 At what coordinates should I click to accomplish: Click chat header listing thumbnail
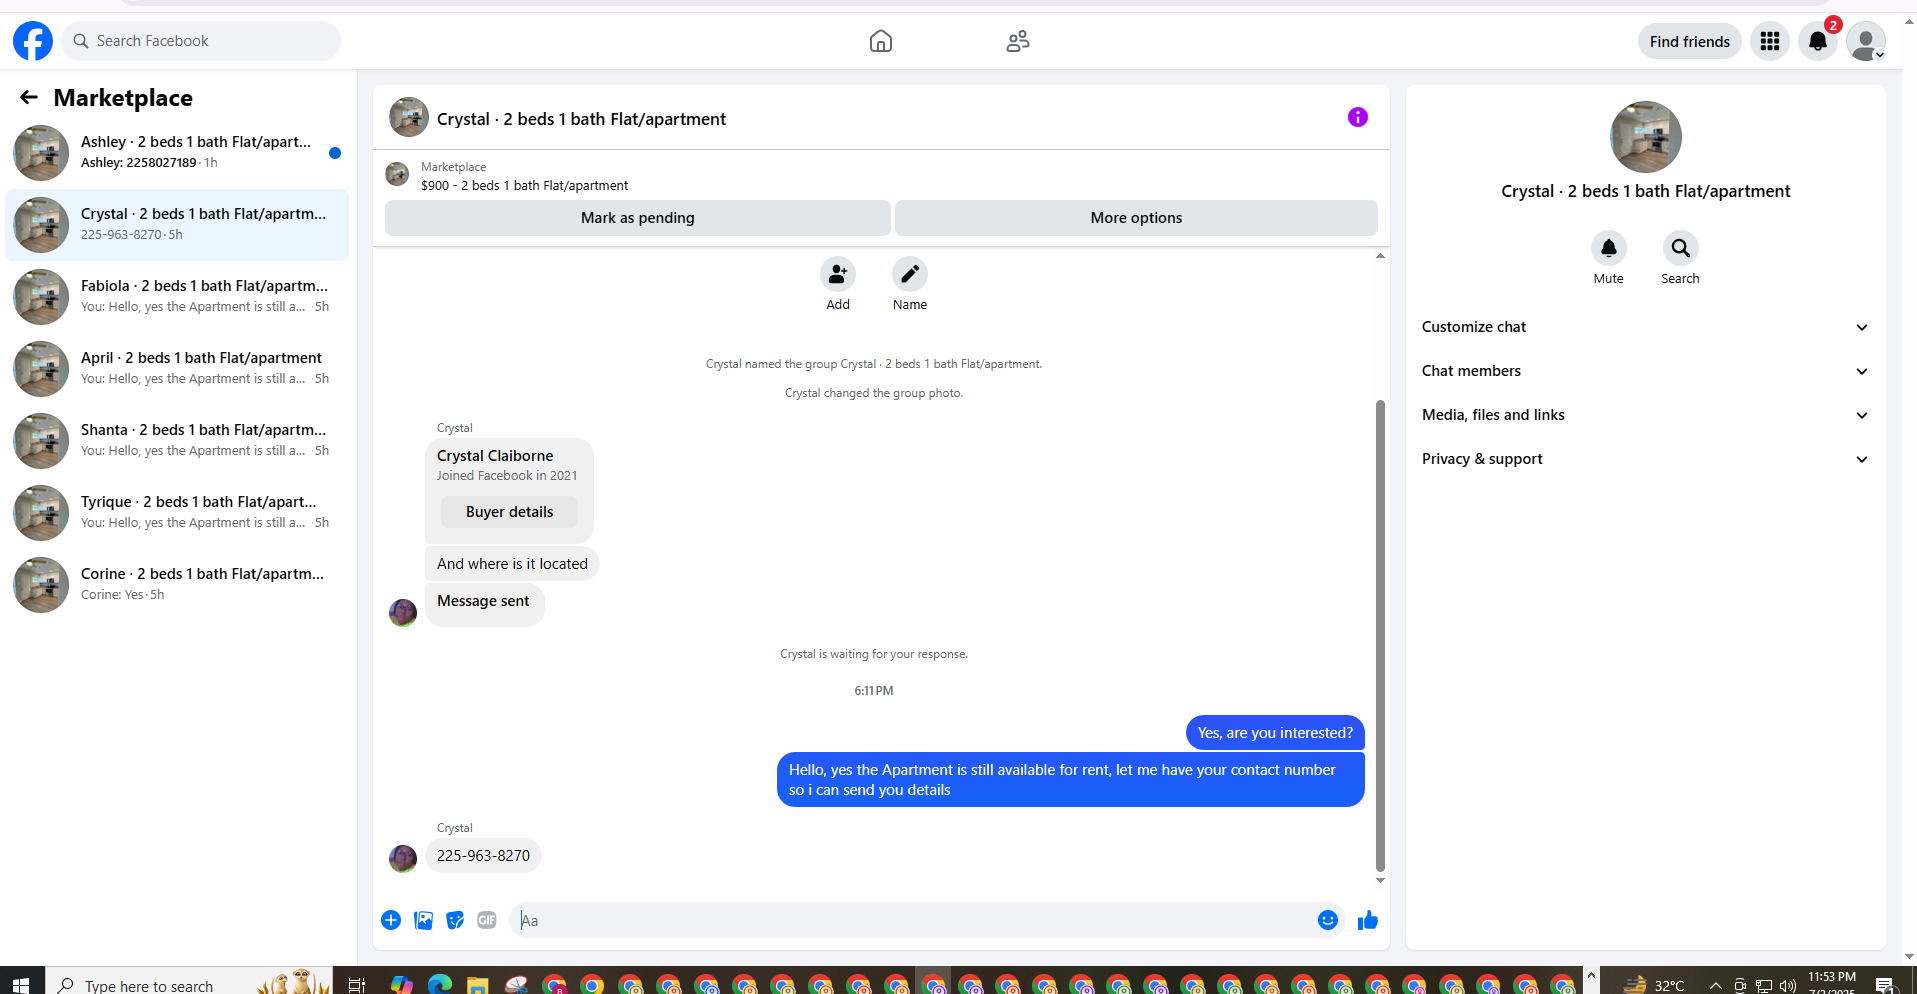coord(409,117)
